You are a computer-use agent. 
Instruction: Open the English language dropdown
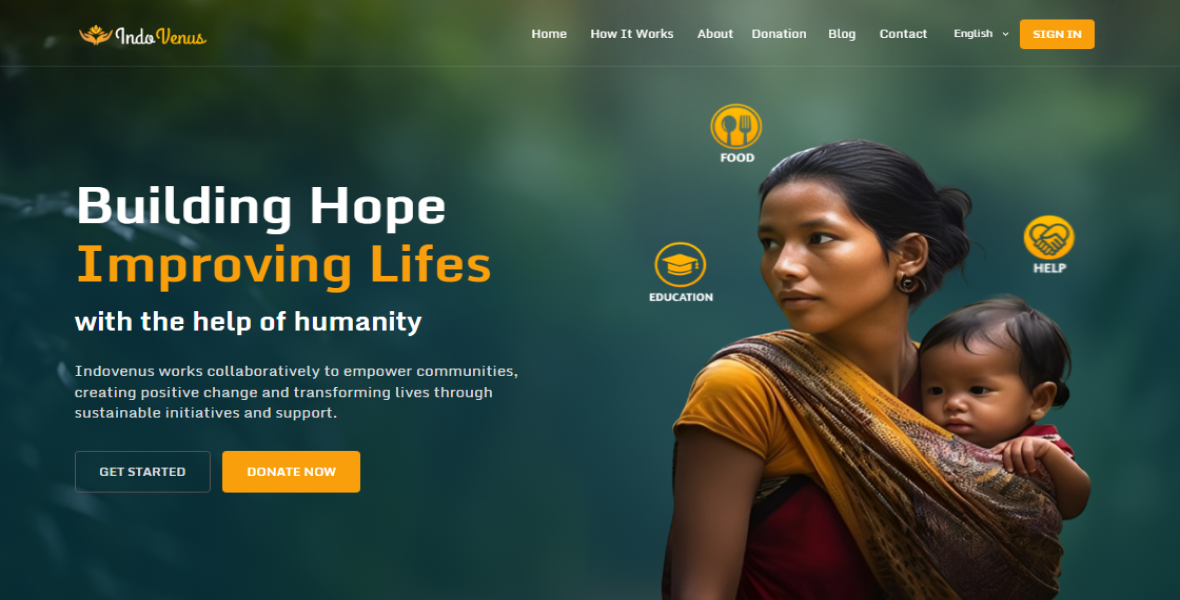tap(981, 34)
